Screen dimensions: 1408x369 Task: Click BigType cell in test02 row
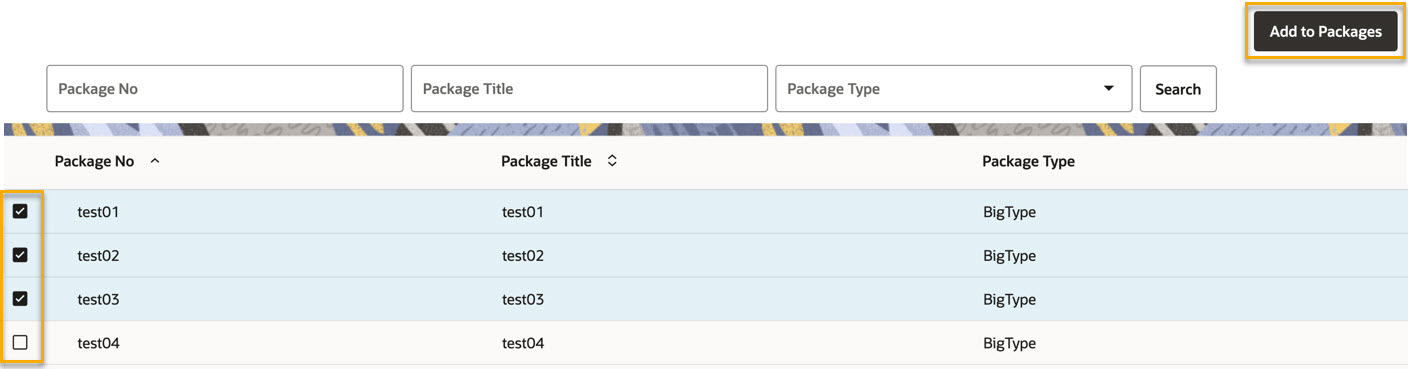(x=1009, y=256)
